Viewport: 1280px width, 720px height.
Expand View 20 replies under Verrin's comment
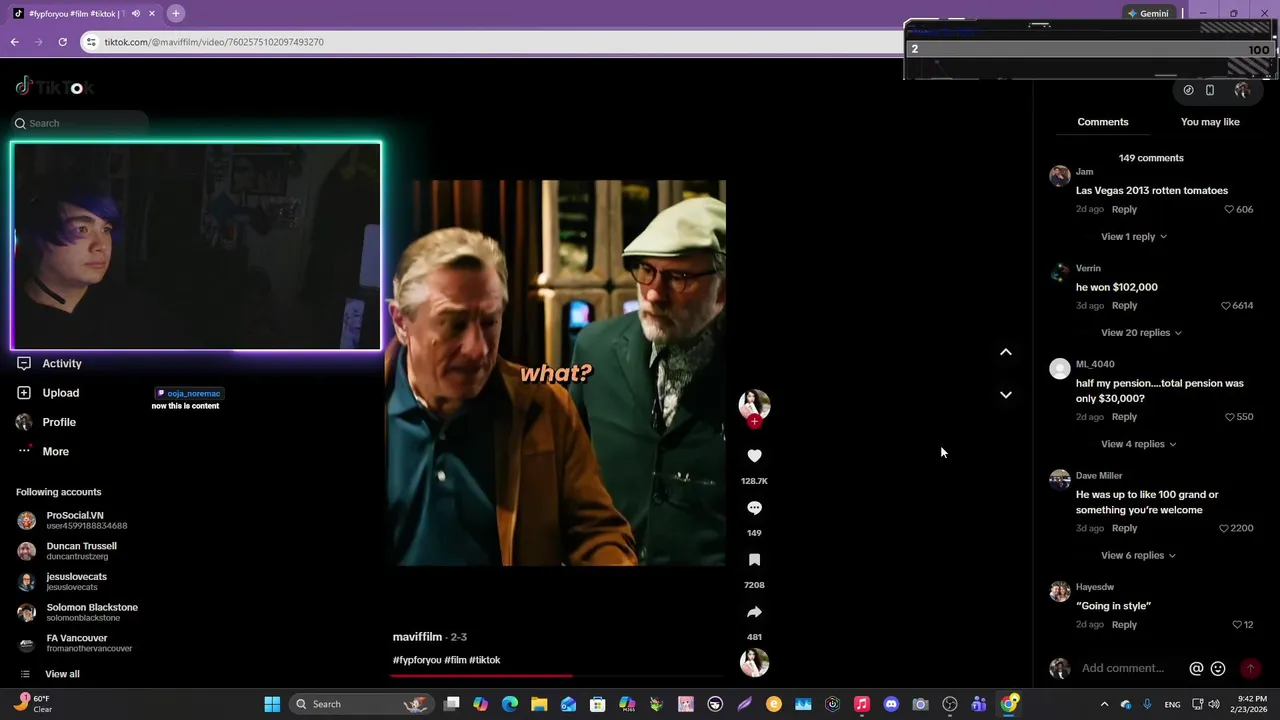click(1141, 333)
